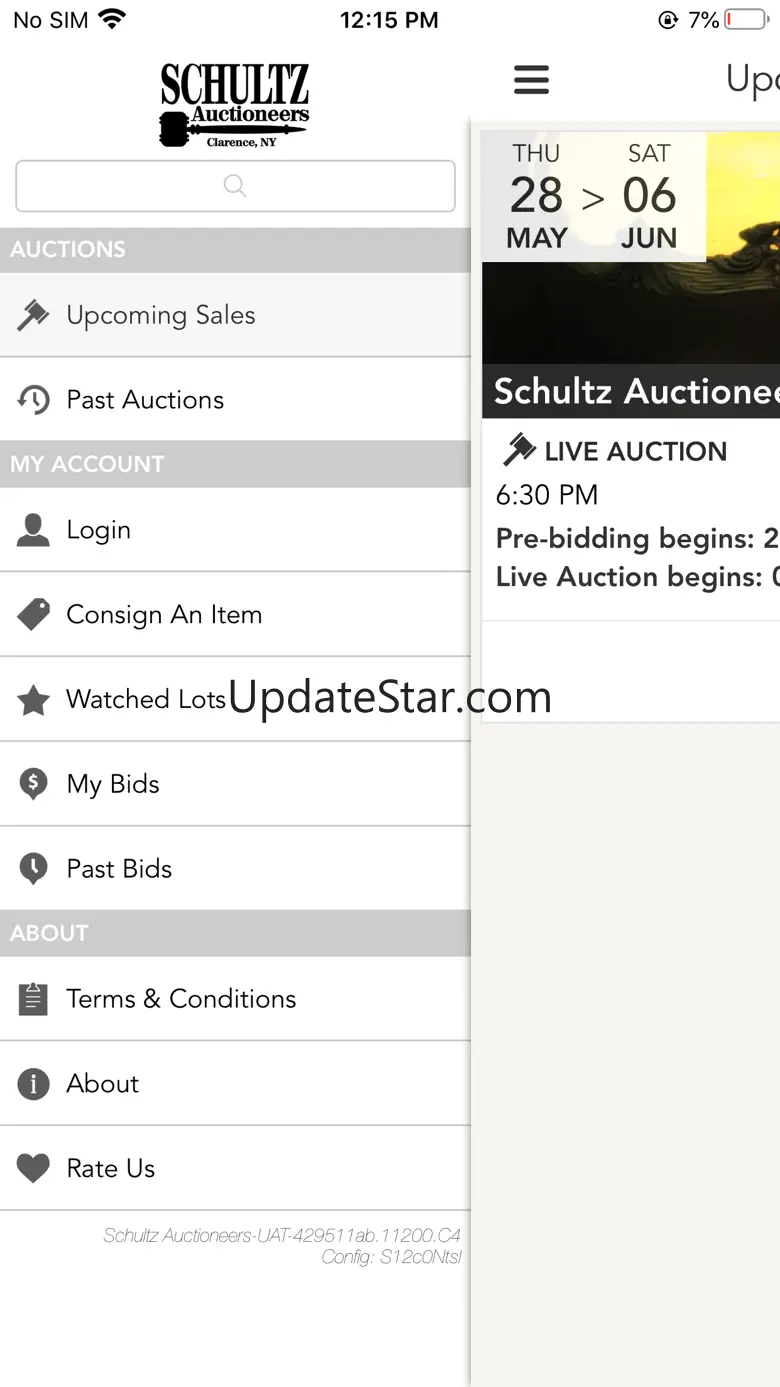The height and width of the screenshot is (1387, 780).
Task: Tap the hamburger menu icon
Action: click(x=531, y=80)
